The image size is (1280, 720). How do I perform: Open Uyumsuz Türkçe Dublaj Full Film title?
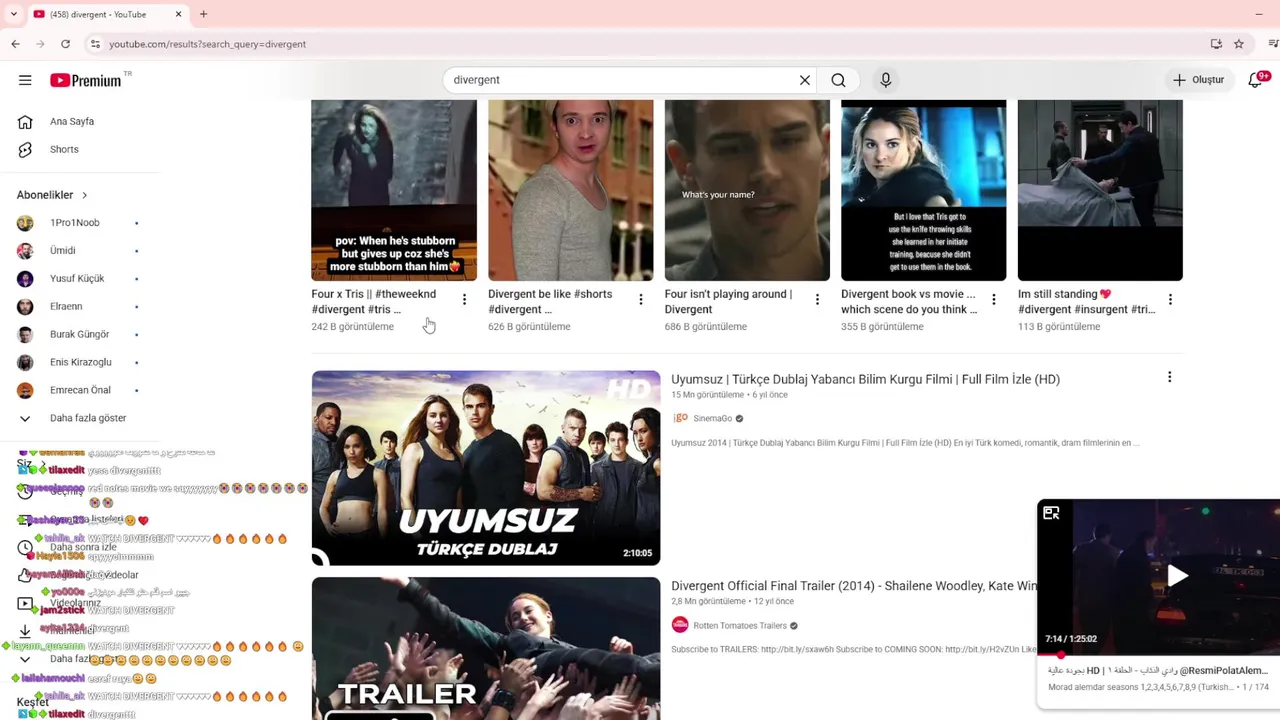[x=865, y=380]
